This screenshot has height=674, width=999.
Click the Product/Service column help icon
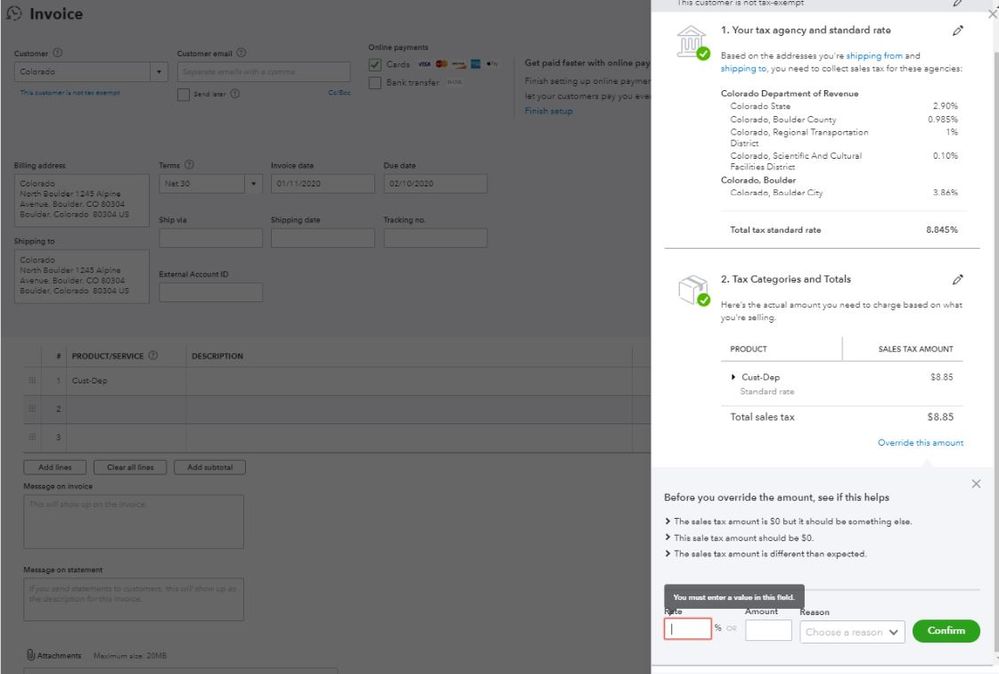click(x=153, y=355)
